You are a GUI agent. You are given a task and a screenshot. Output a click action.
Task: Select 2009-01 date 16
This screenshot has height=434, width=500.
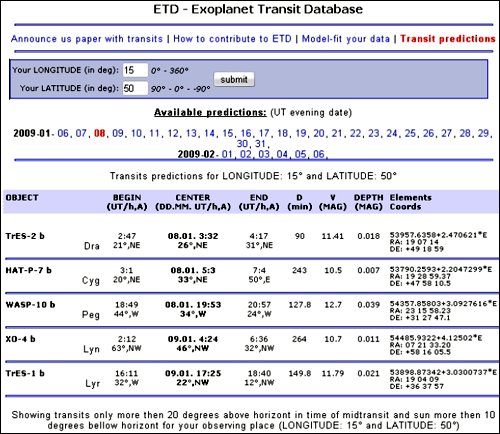(246, 133)
